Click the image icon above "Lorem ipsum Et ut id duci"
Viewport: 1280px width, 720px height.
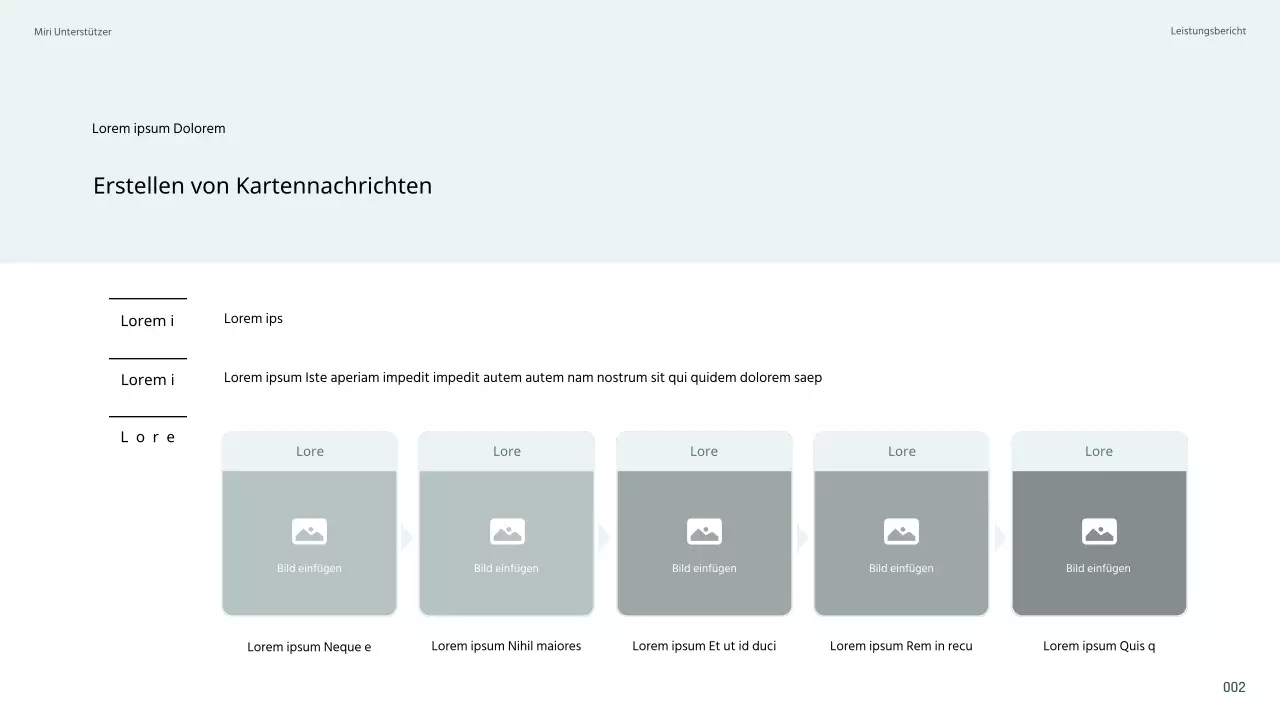pos(704,531)
